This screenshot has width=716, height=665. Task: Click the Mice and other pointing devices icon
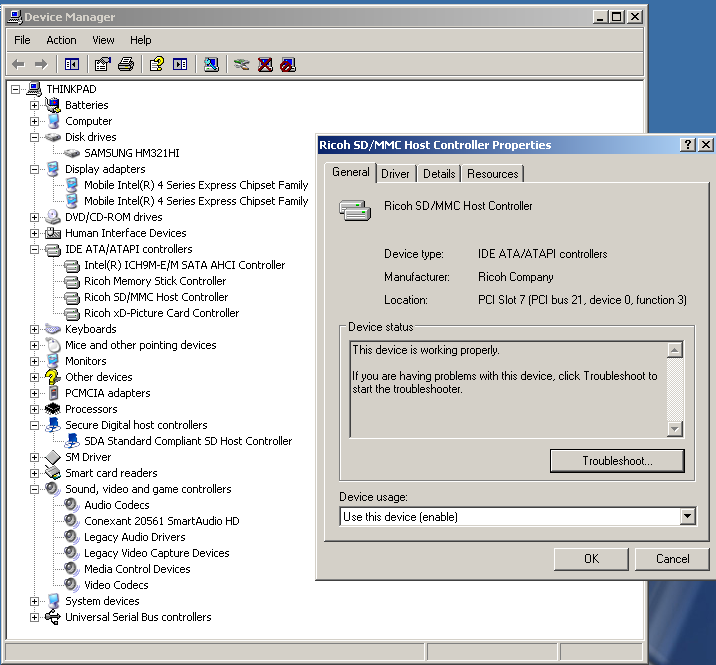pos(53,345)
